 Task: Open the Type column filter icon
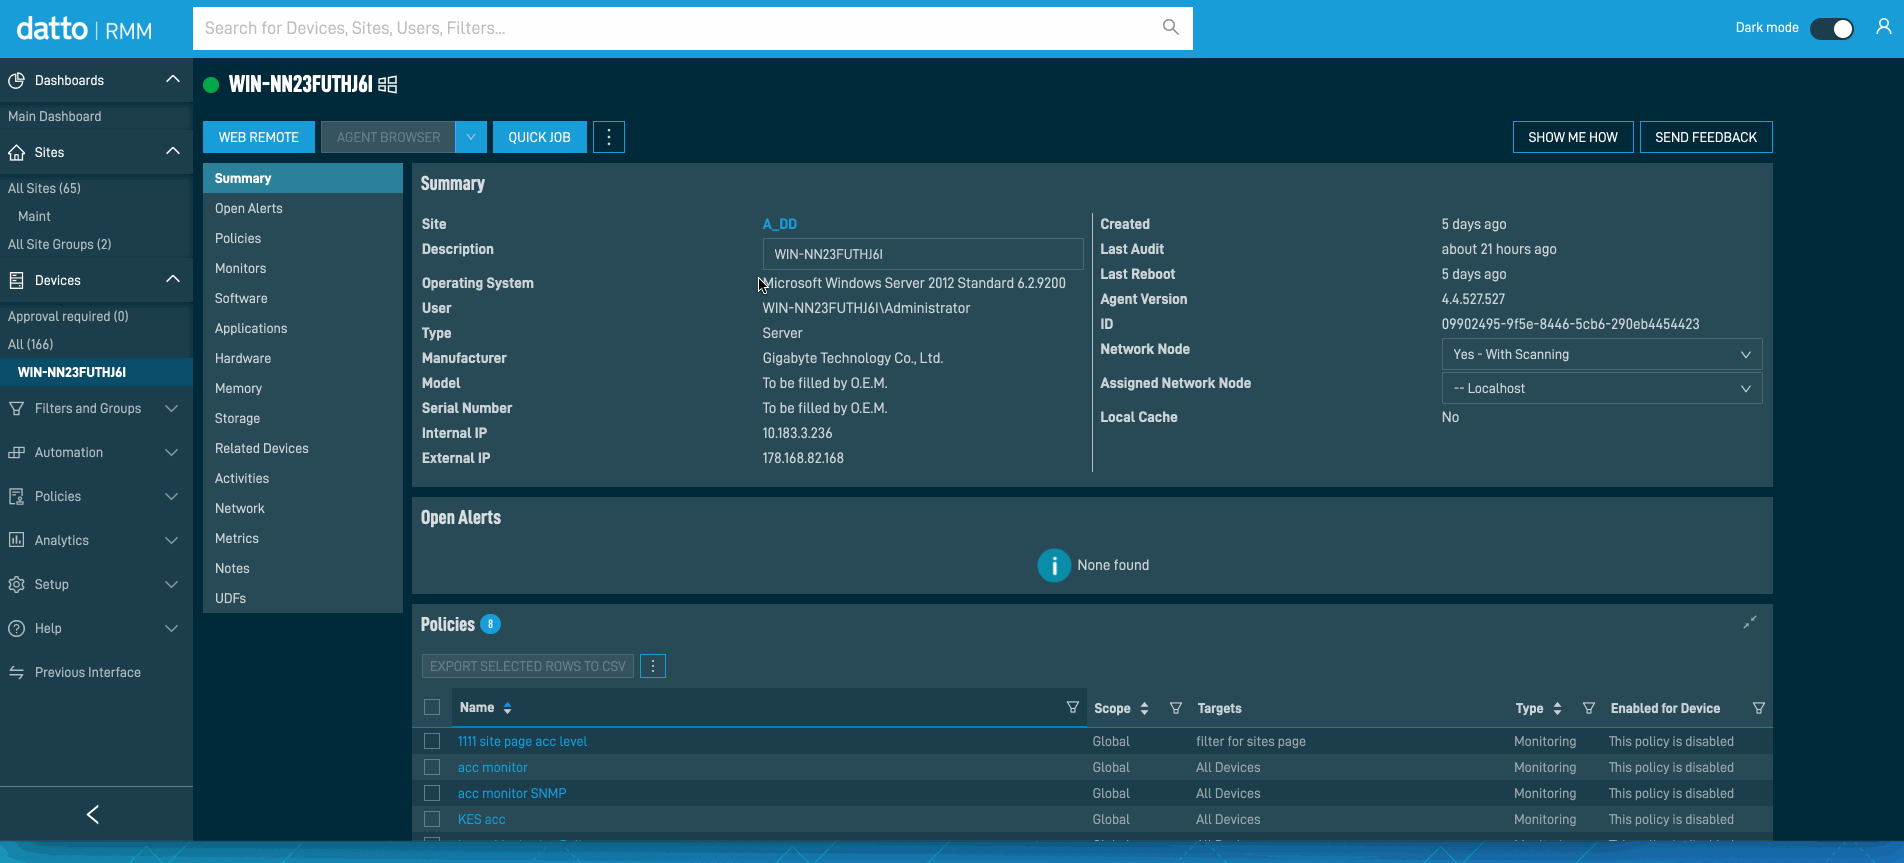(1589, 708)
